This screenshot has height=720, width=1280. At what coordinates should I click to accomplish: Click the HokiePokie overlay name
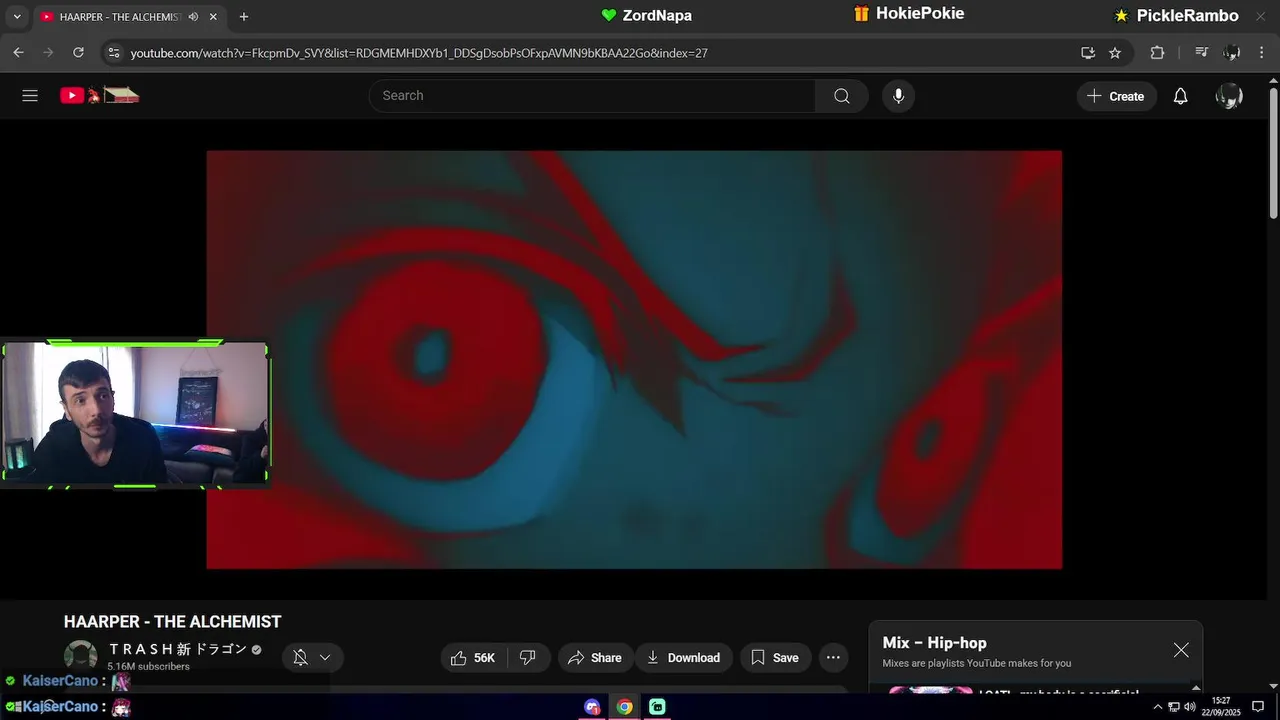pyautogui.click(x=920, y=14)
